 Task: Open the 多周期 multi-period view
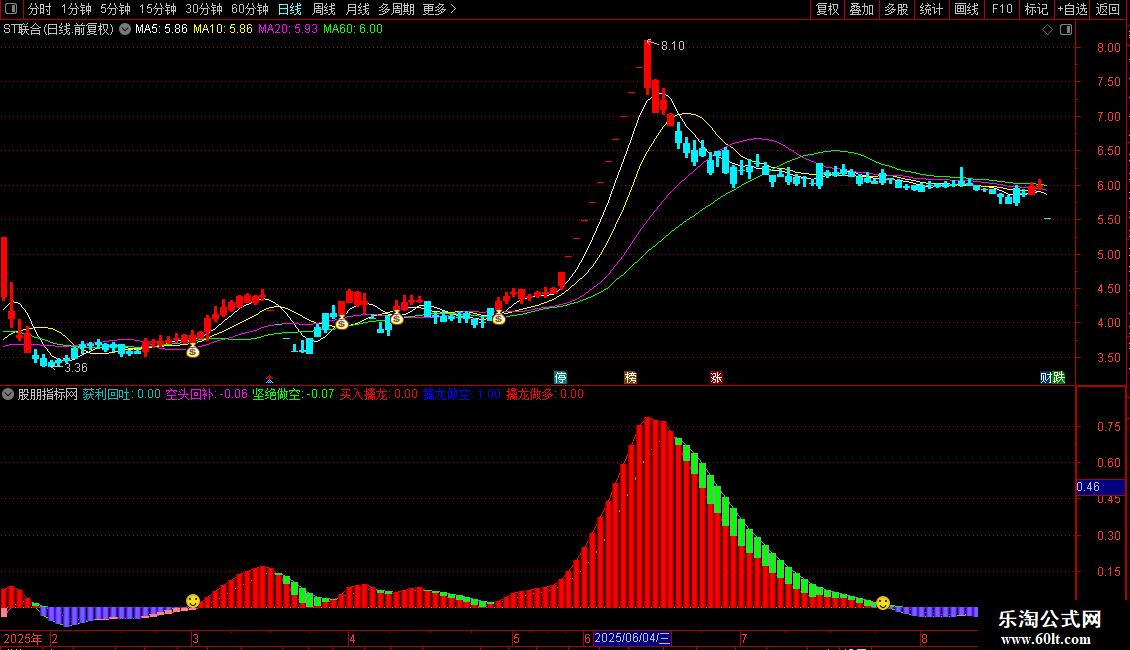[396, 9]
